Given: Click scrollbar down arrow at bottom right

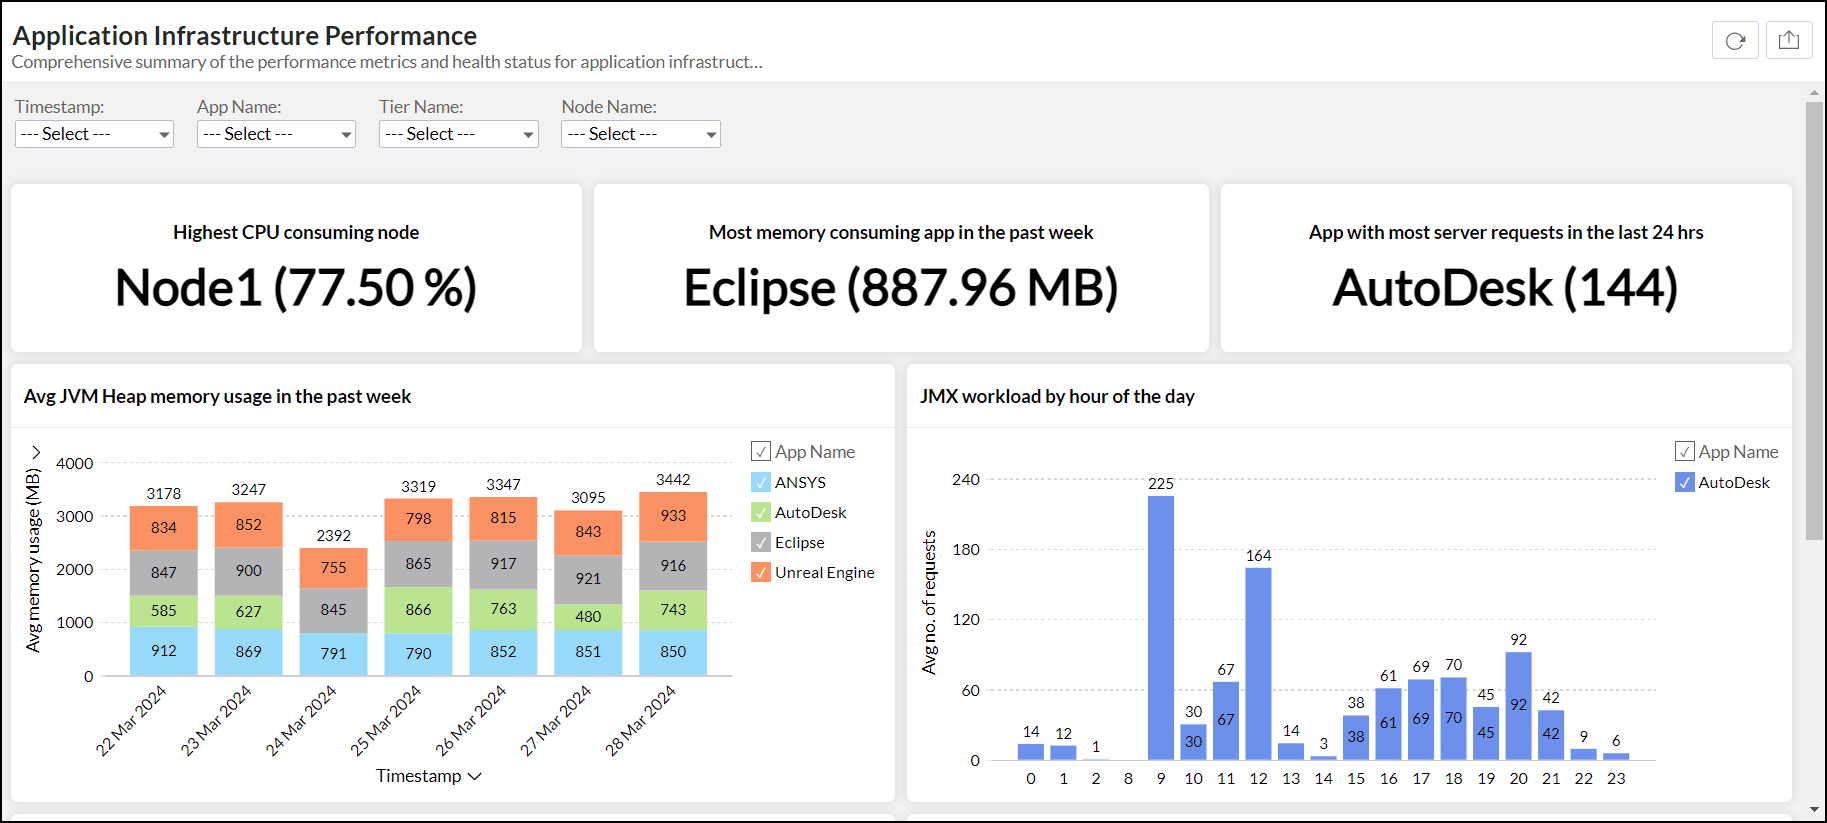Looking at the screenshot, I should [x=1814, y=809].
